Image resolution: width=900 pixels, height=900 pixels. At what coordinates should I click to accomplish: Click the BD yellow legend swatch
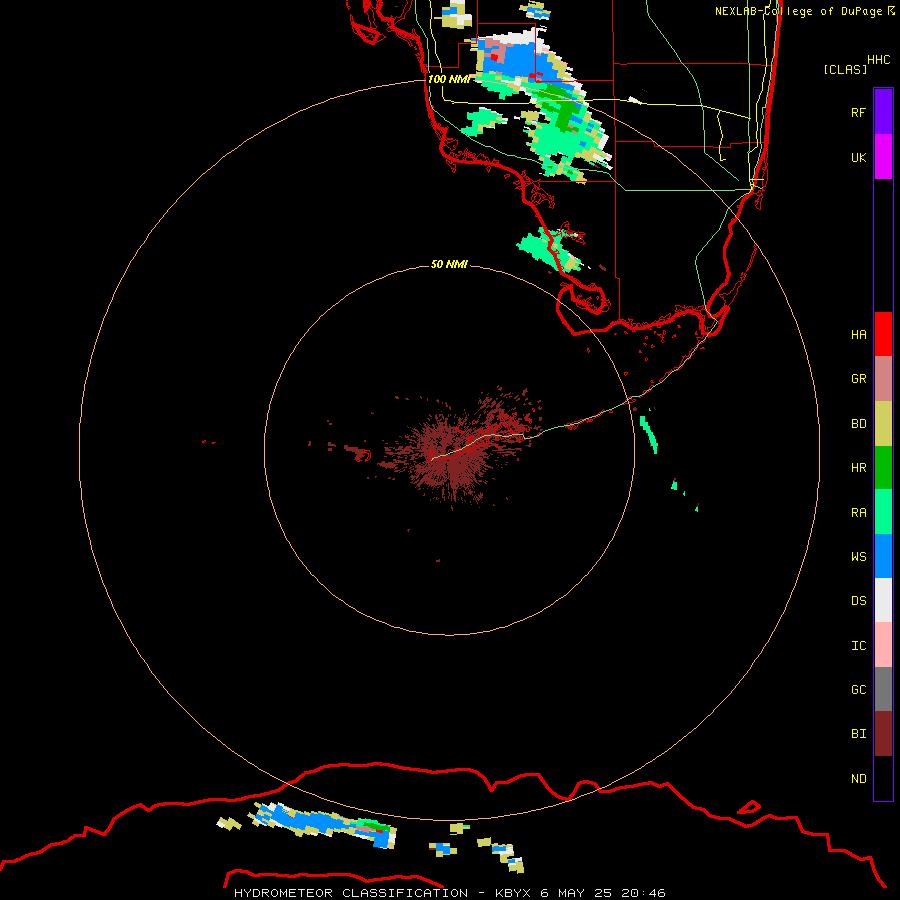click(883, 424)
